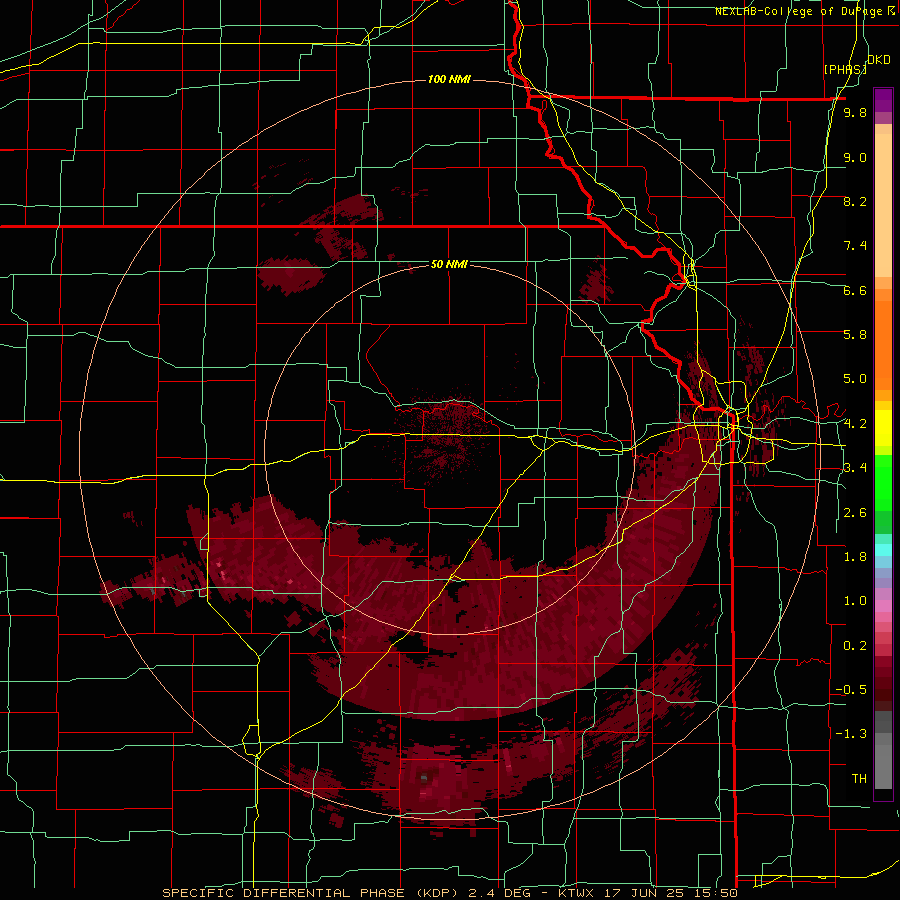Click the "-0.5" color scale value
This screenshot has height=900, width=900.
(x=851, y=690)
